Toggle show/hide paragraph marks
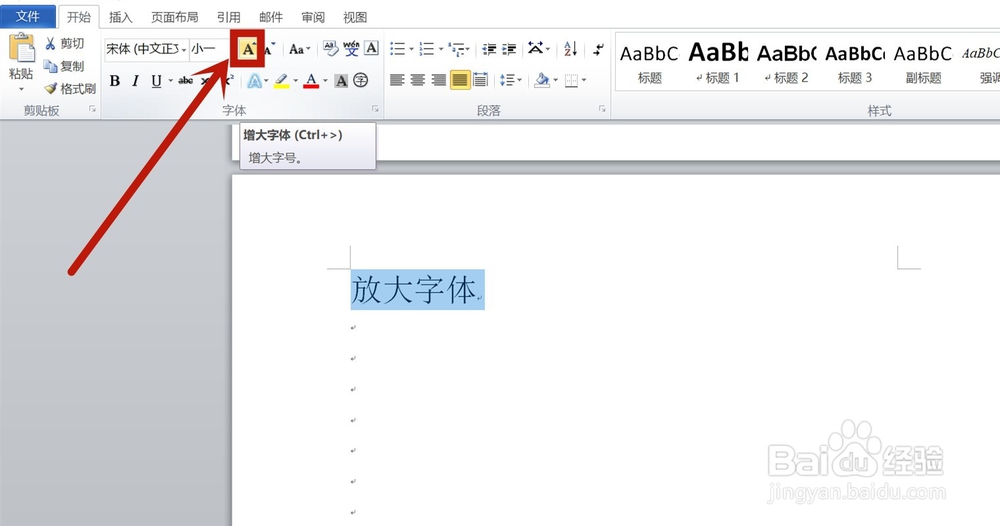The width and height of the screenshot is (1000, 526). [598, 48]
